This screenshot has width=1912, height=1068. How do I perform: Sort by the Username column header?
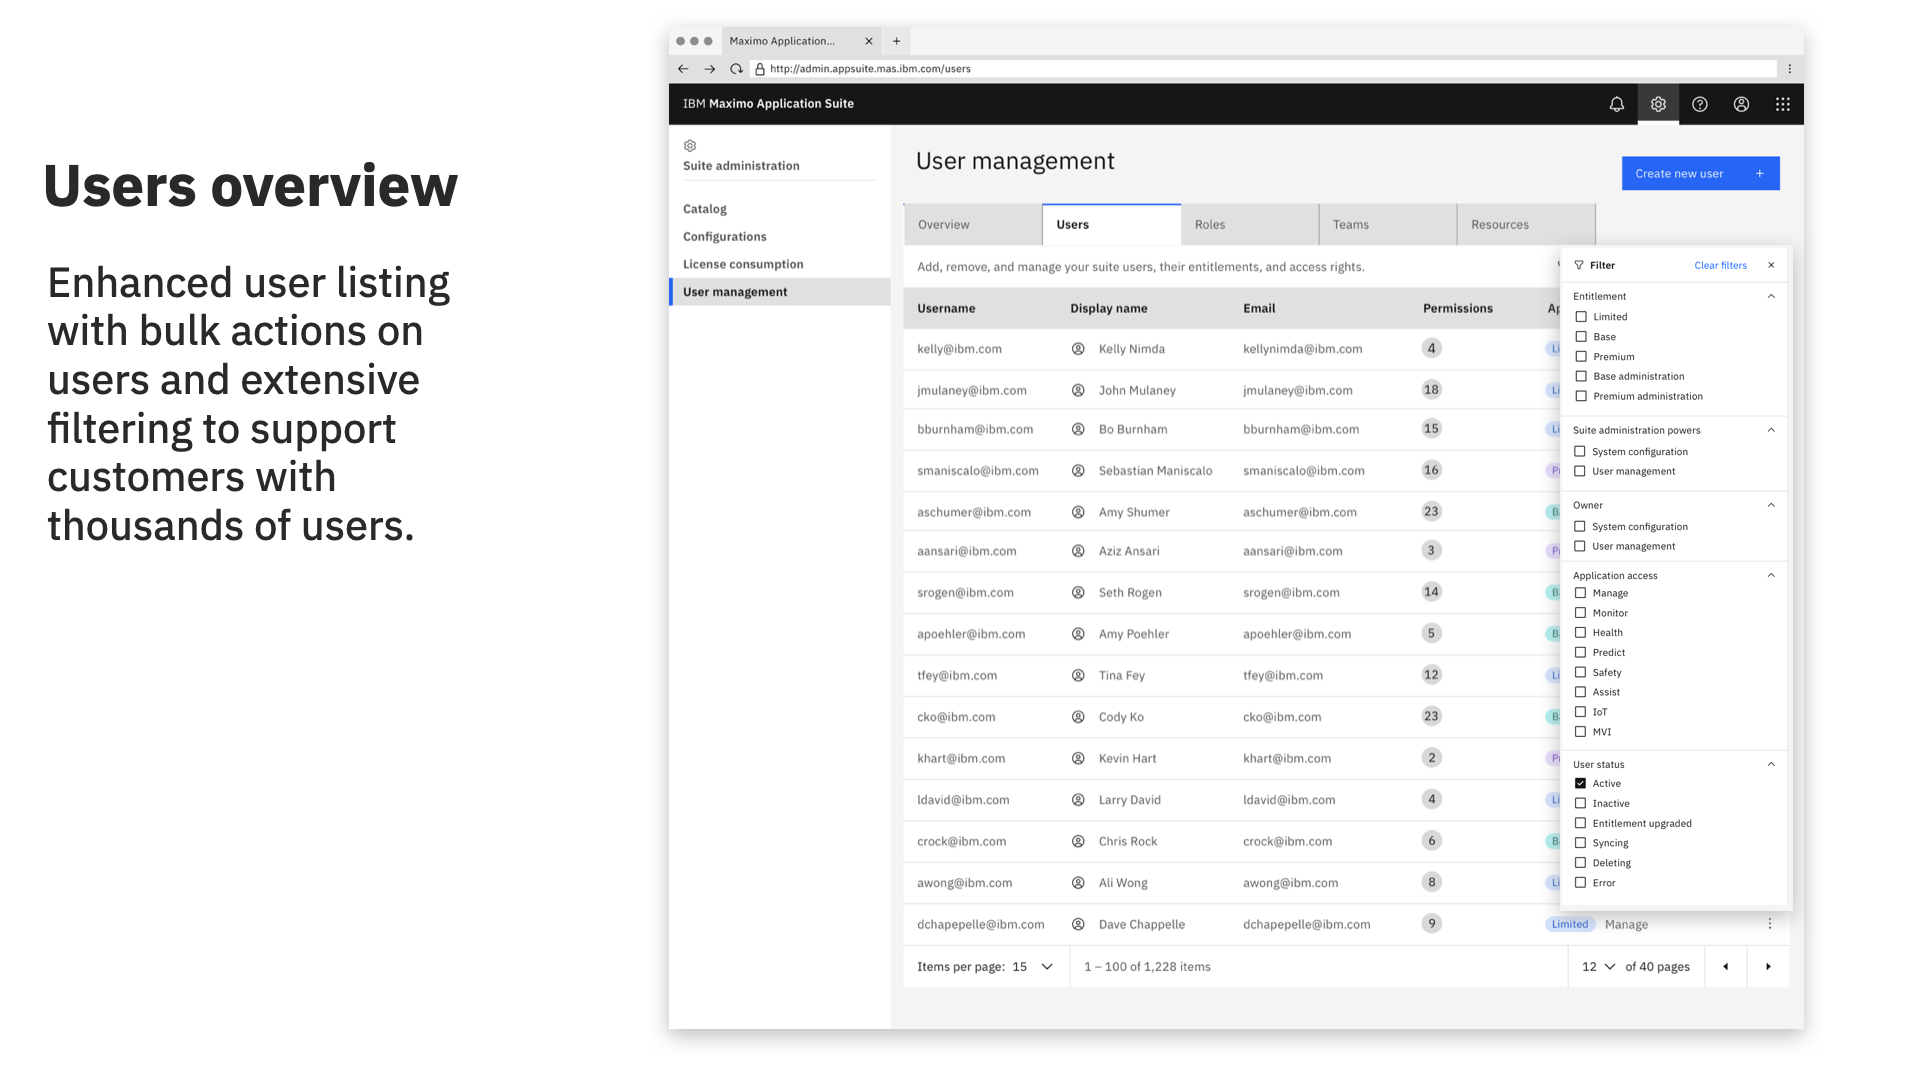[946, 308]
